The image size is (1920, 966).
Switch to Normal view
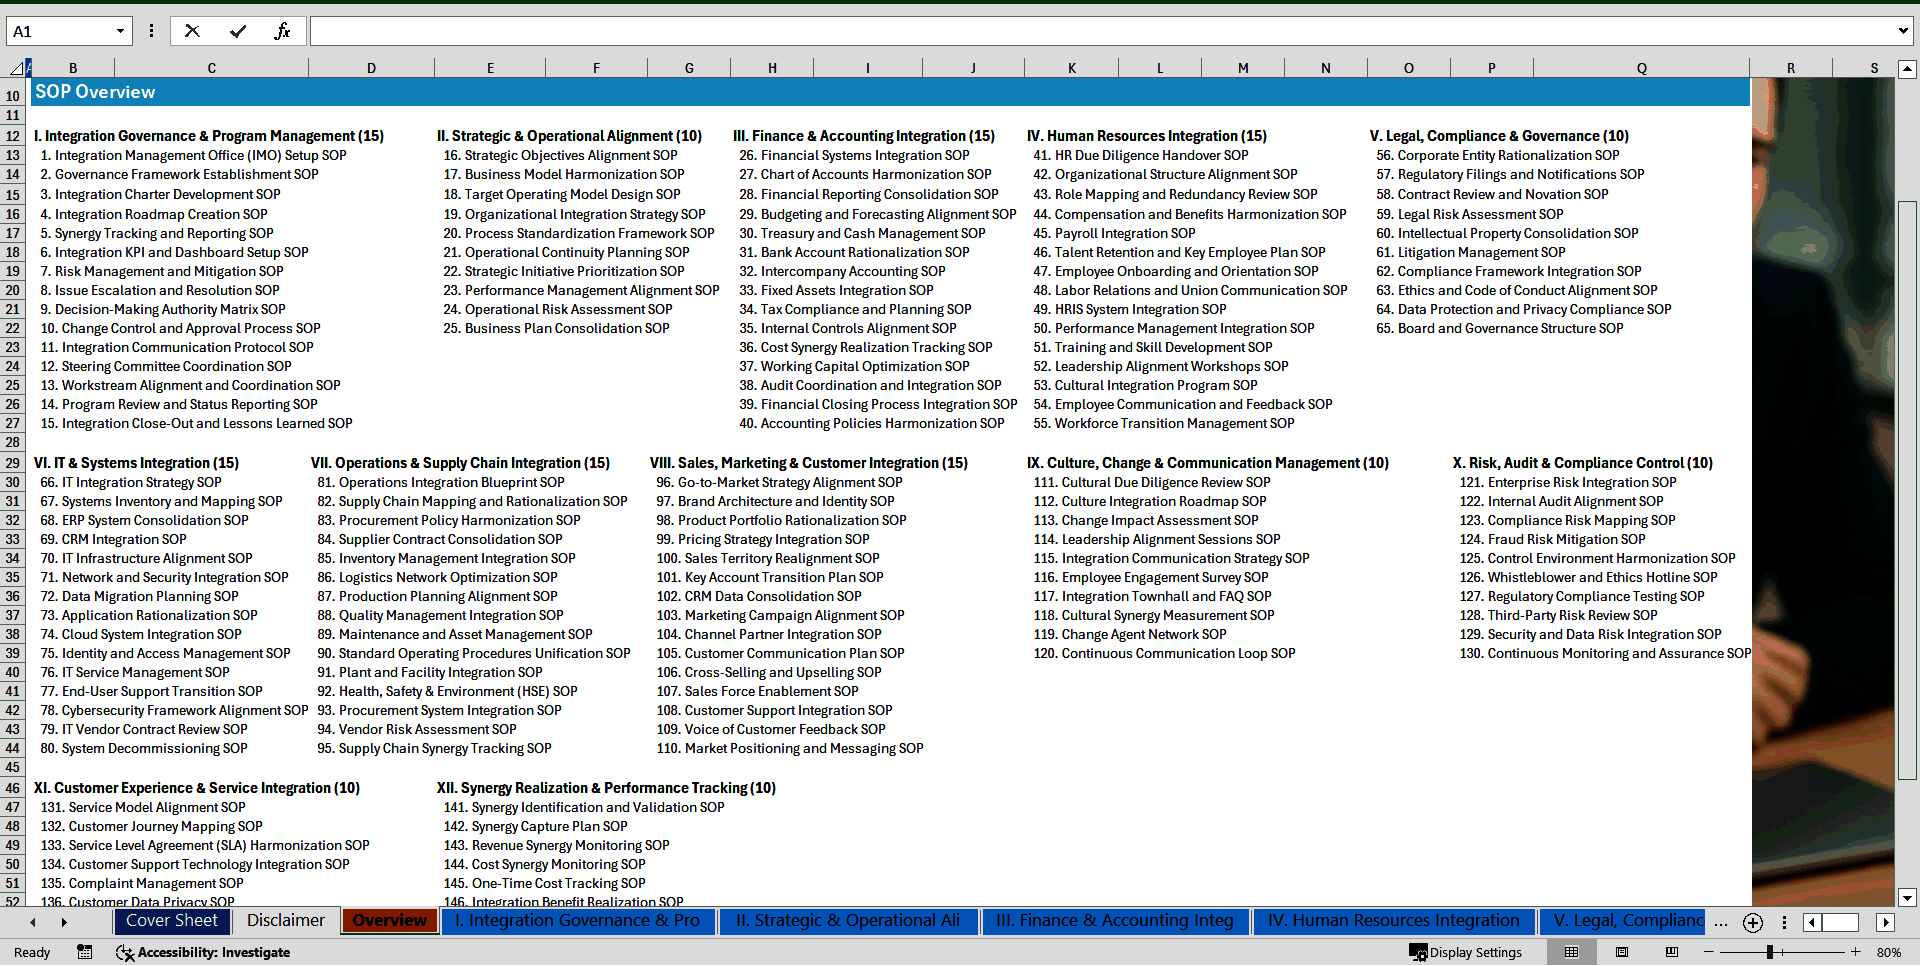(x=1572, y=952)
